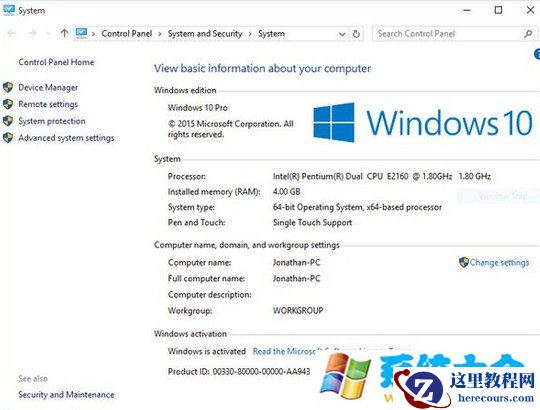The width and height of the screenshot is (540, 410).
Task: Click the computer icon in address bar
Action: (x=82, y=33)
